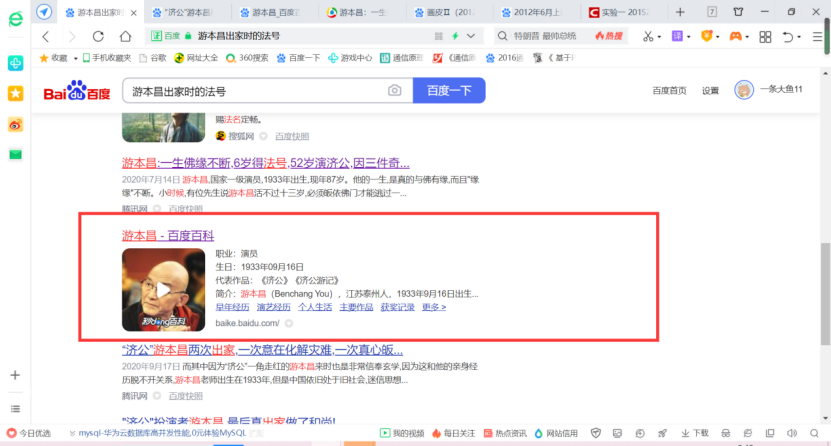The image size is (831, 446).
Task: Open the sidebar list menu icon
Action: pos(15,408)
